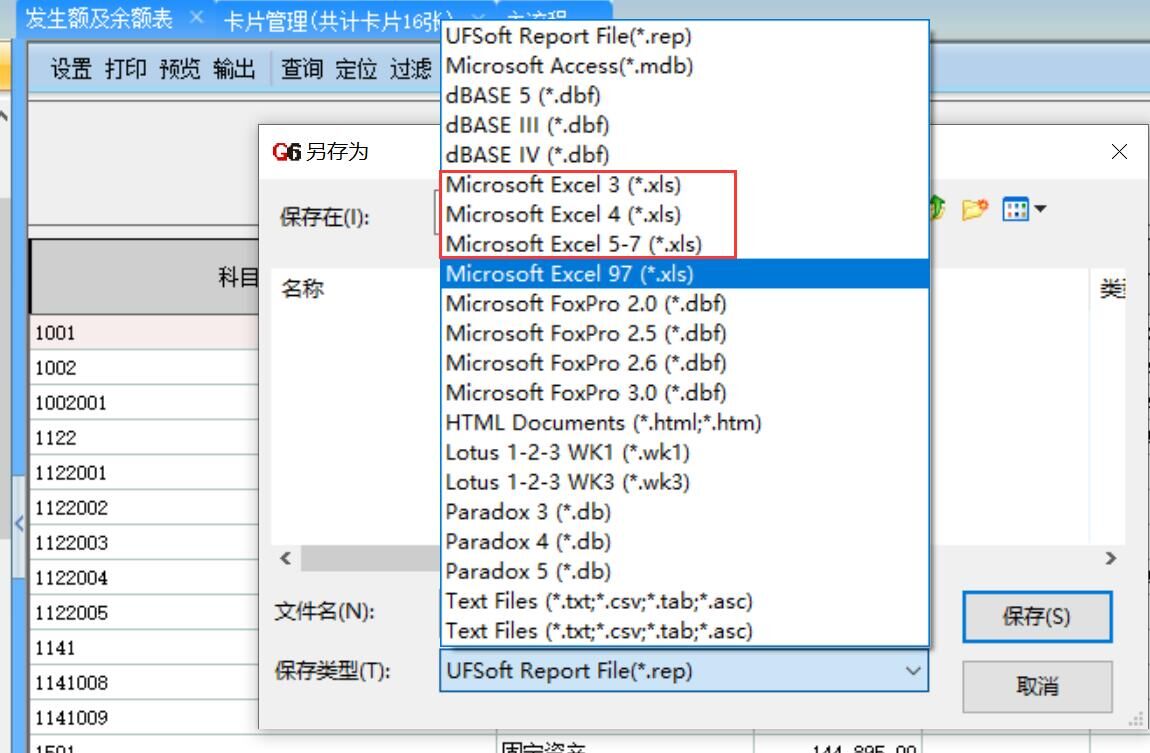1150x753 pixels.
Task: Close the 发生额及余额表 tab
Action: (196, 17)
